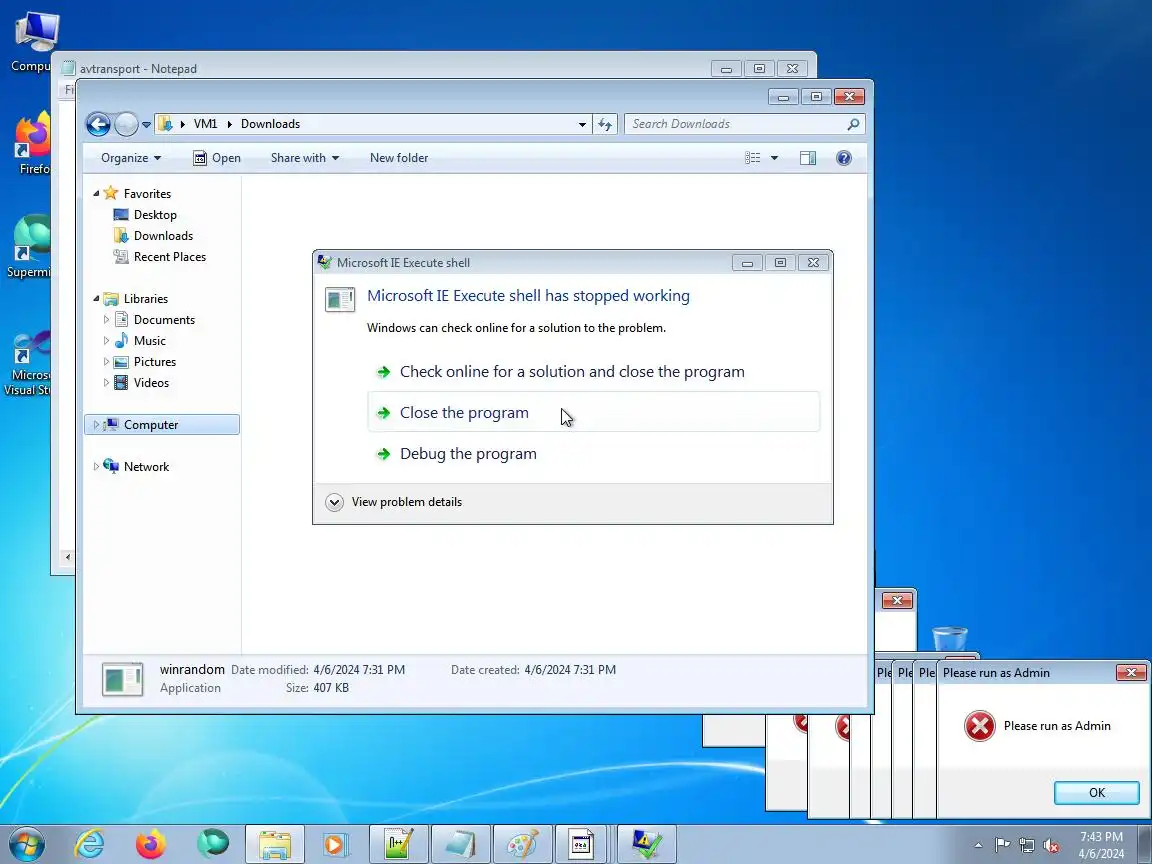Toggle the preview pane icon
Screen dimensions: 1152x864
[x=808, y=158]
